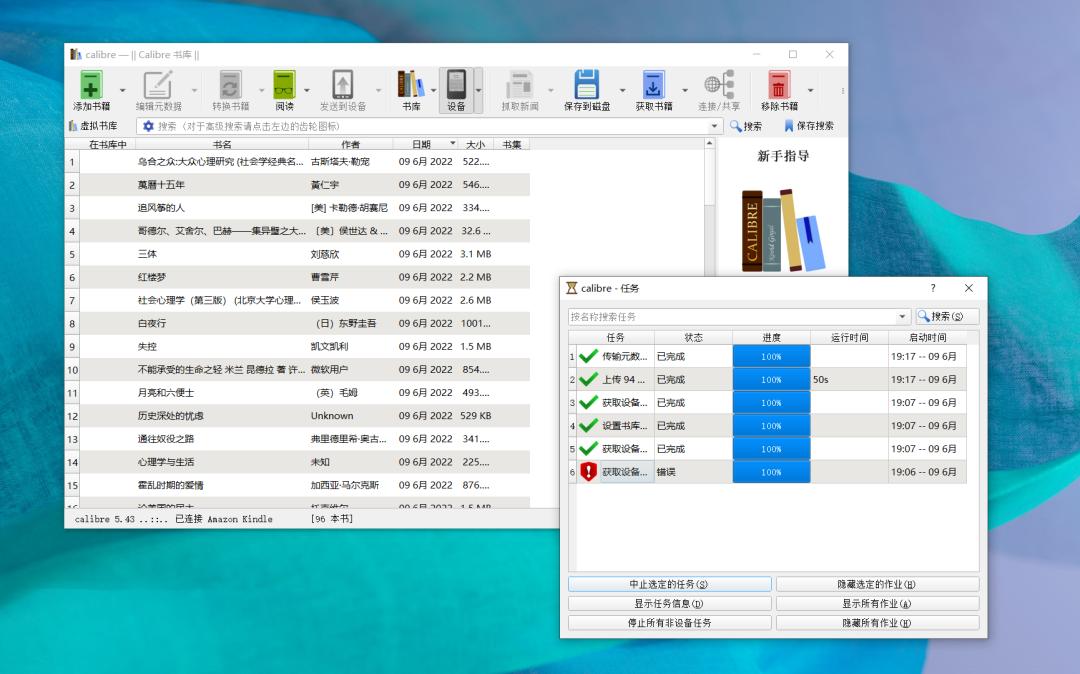Expand the task name search dropdown
1080x674 pixels.
(x=903, y=317)
